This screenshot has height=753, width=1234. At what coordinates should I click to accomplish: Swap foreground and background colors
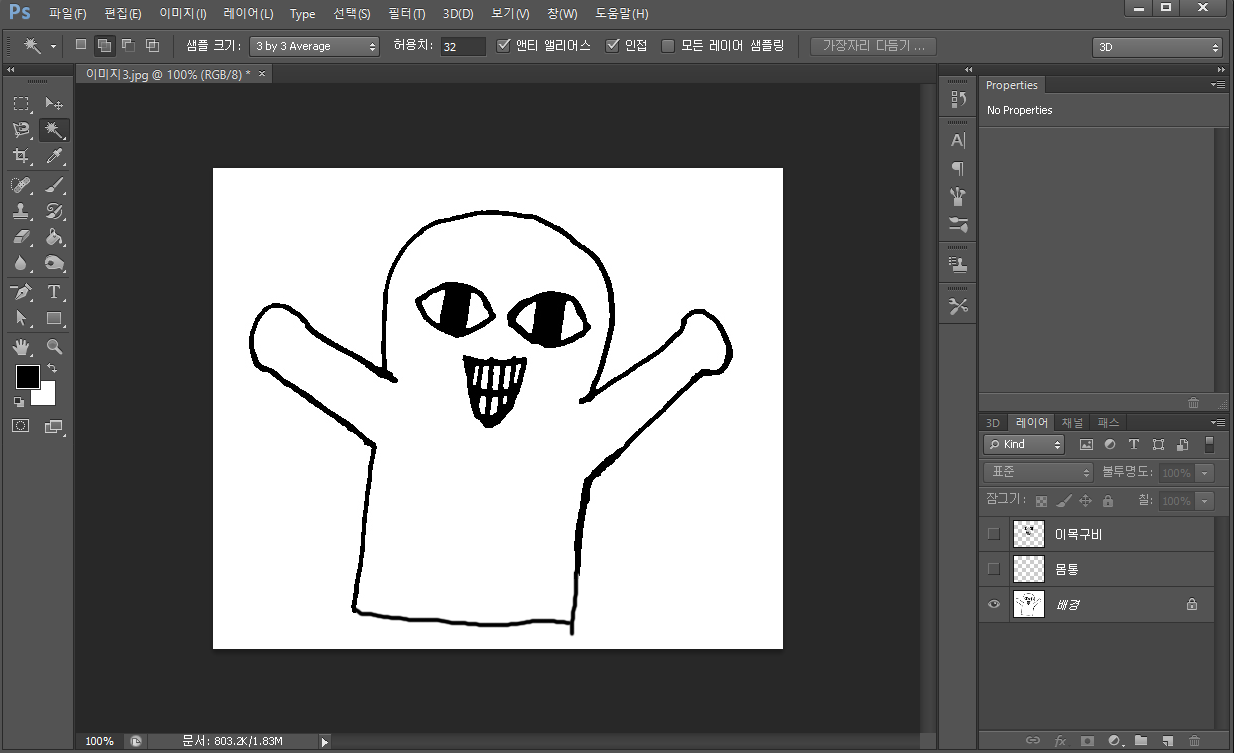pyautogui.click(x=52, y=369)
